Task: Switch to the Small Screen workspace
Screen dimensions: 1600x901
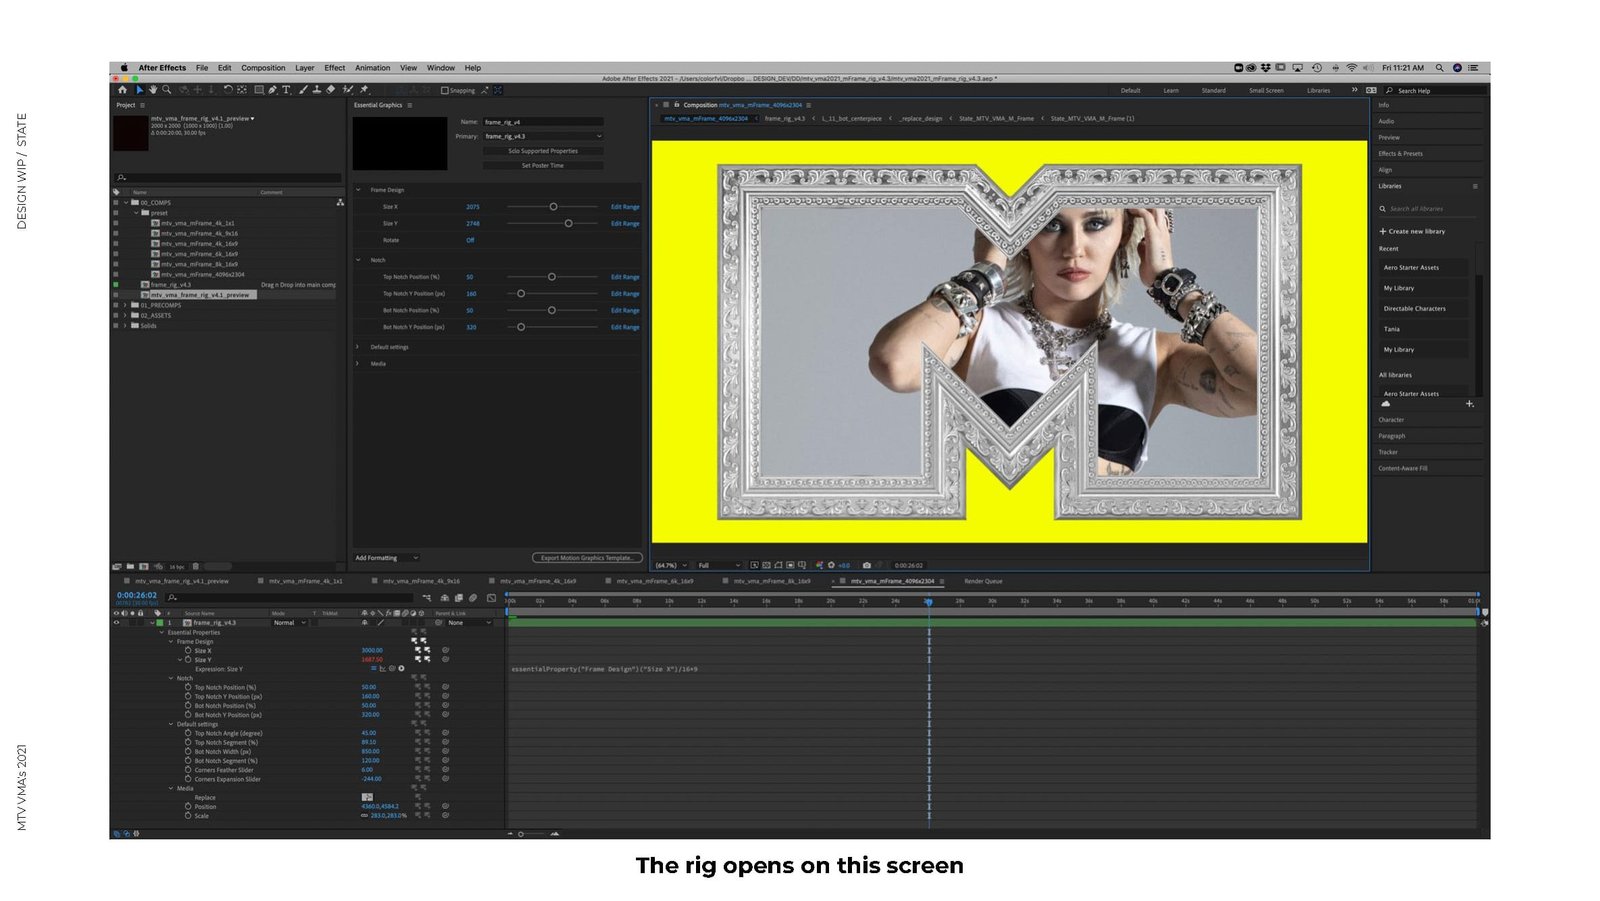Action: pyautogui.click(x=1266, y=90)
